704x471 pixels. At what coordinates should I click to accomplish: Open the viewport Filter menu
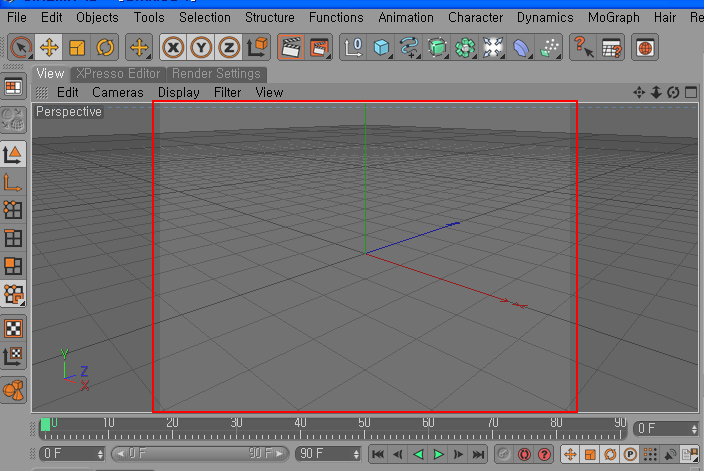pos(227,92)
